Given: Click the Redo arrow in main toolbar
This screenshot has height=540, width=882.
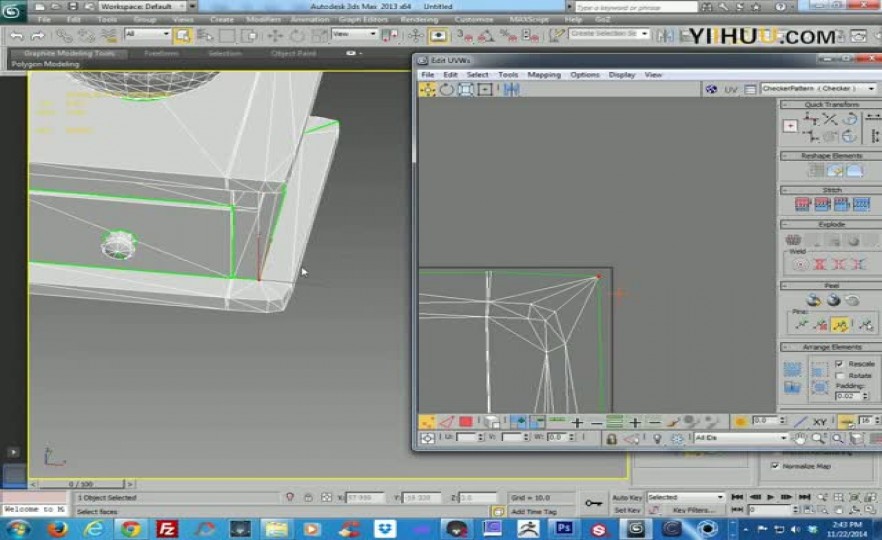Looking at the screenshot, I should 38,36.
